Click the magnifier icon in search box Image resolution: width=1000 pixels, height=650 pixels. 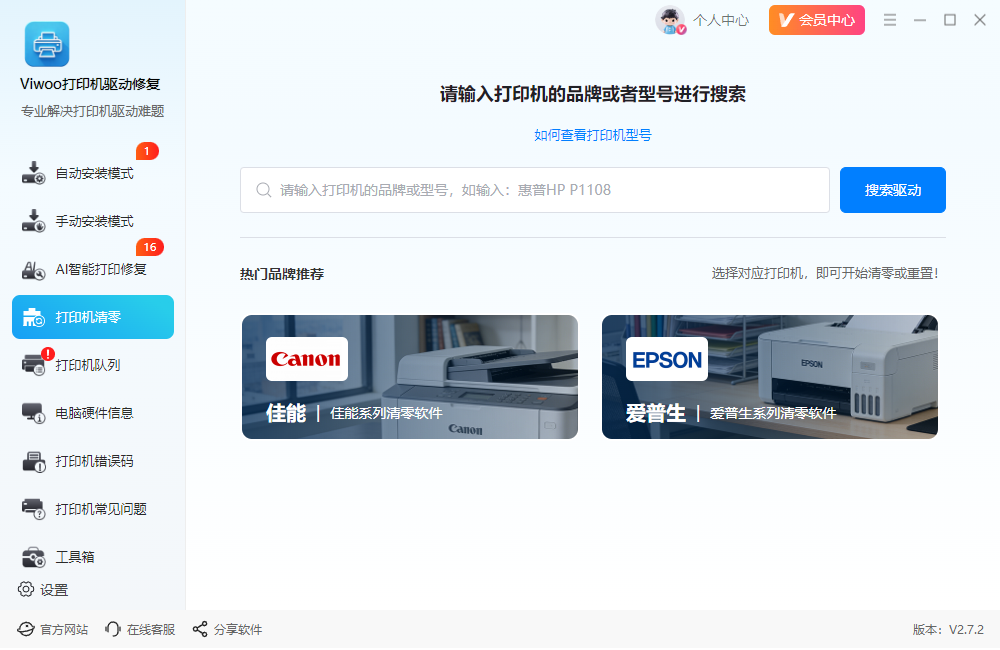263,190
